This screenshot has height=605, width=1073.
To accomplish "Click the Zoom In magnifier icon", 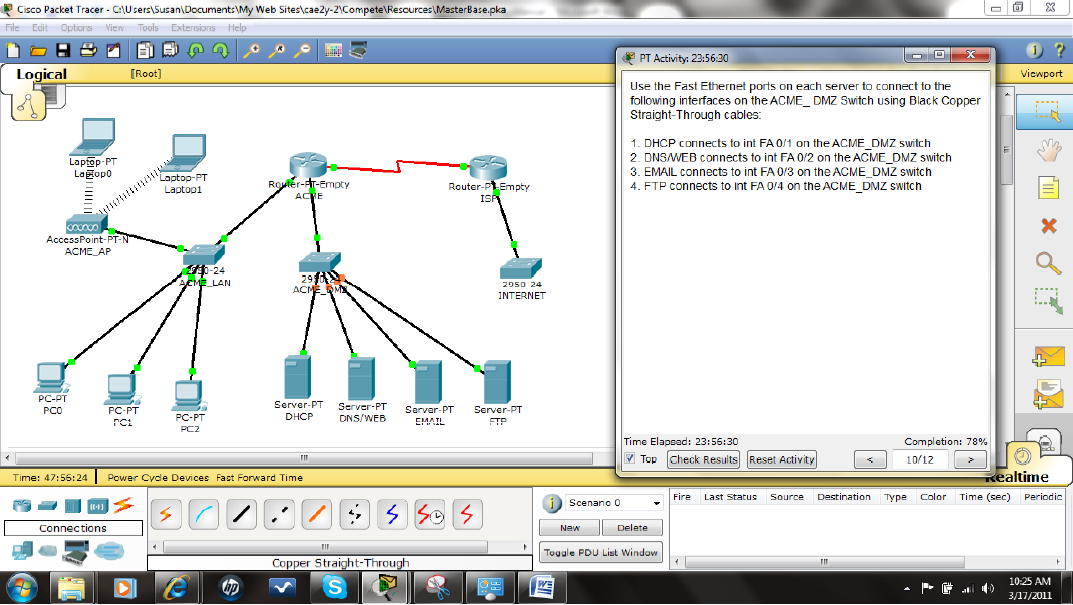I will 252,50.
